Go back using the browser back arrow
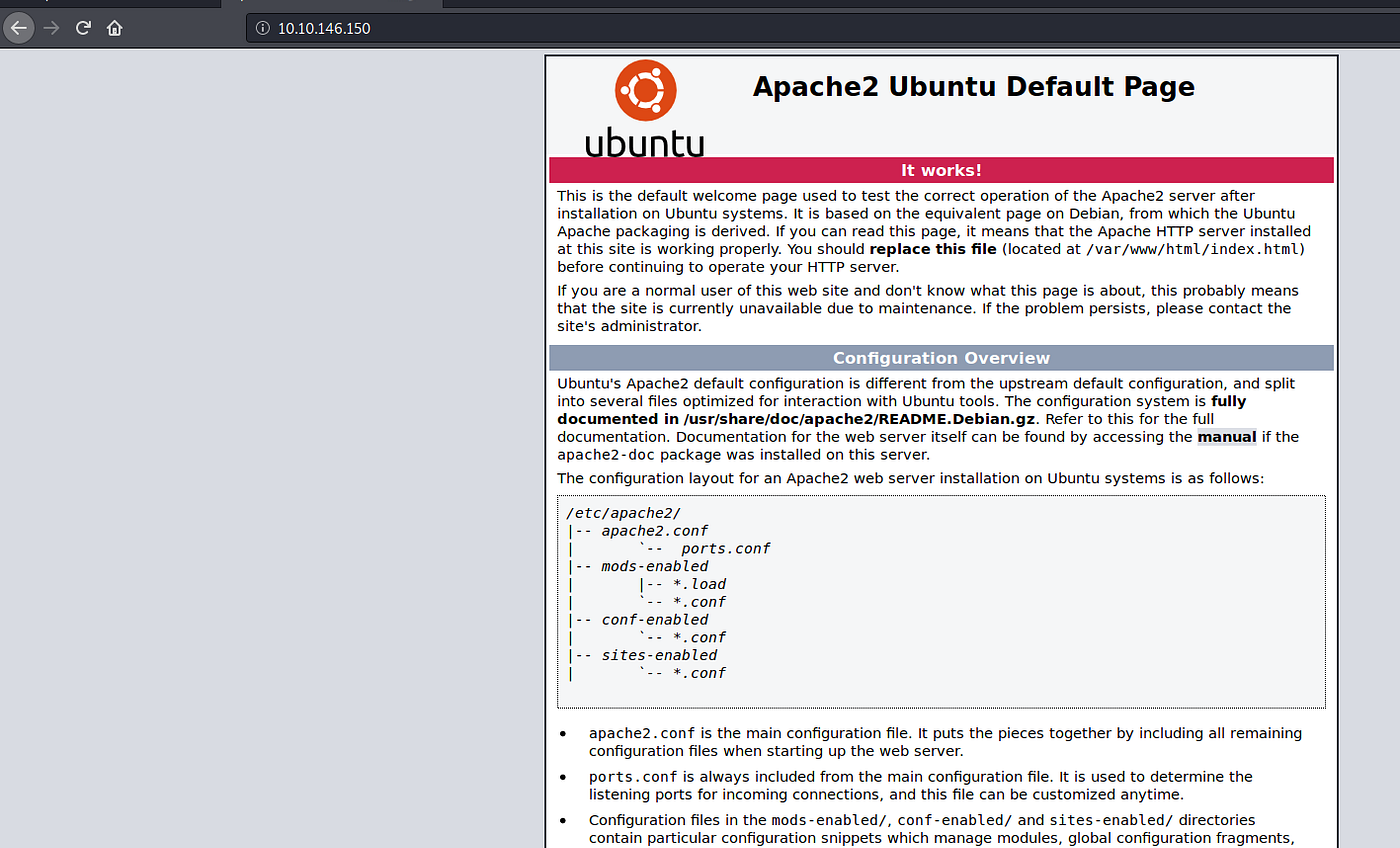Image resolution: width=1400 pixels, height=848 pixels. pyautogui.click(x=18, y=28)
